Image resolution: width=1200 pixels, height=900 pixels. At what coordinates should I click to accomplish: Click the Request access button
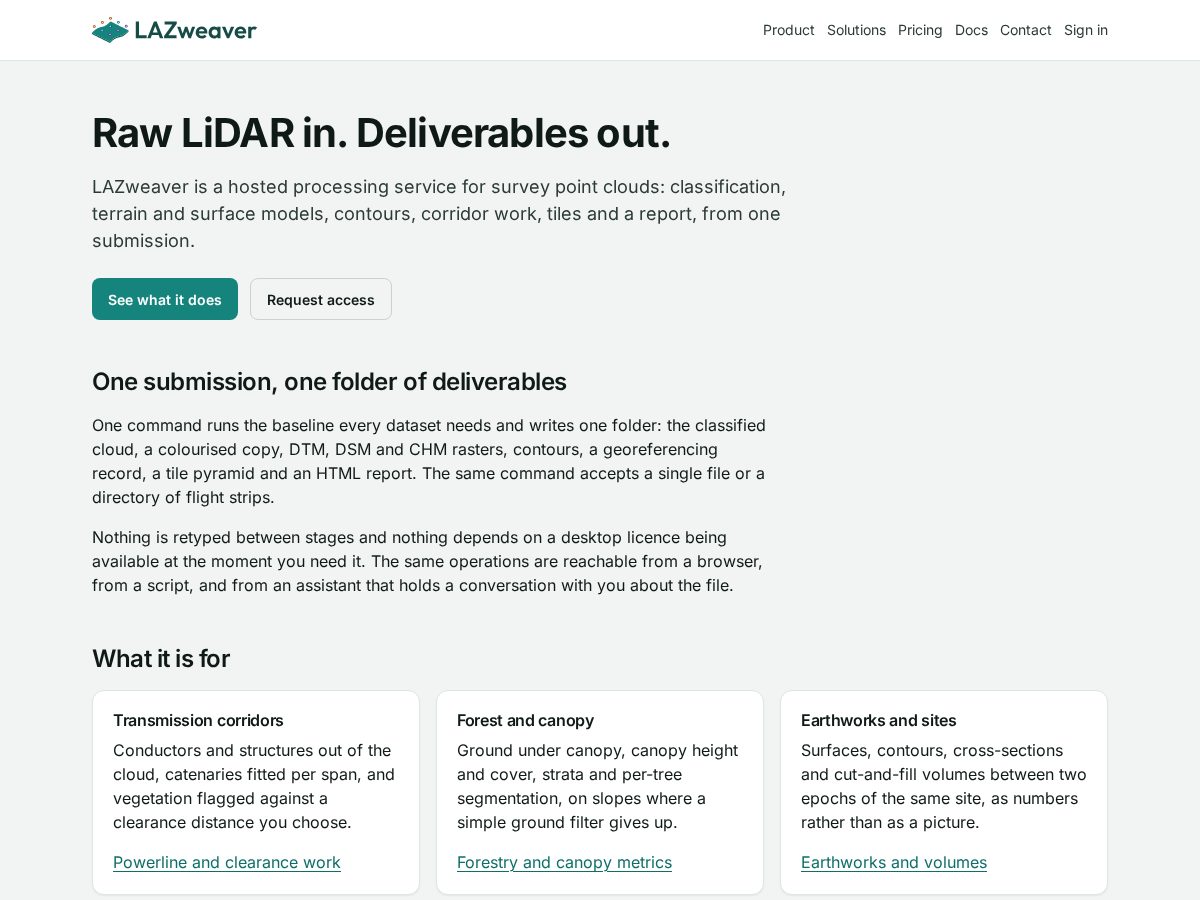click(x=321, y=299)
